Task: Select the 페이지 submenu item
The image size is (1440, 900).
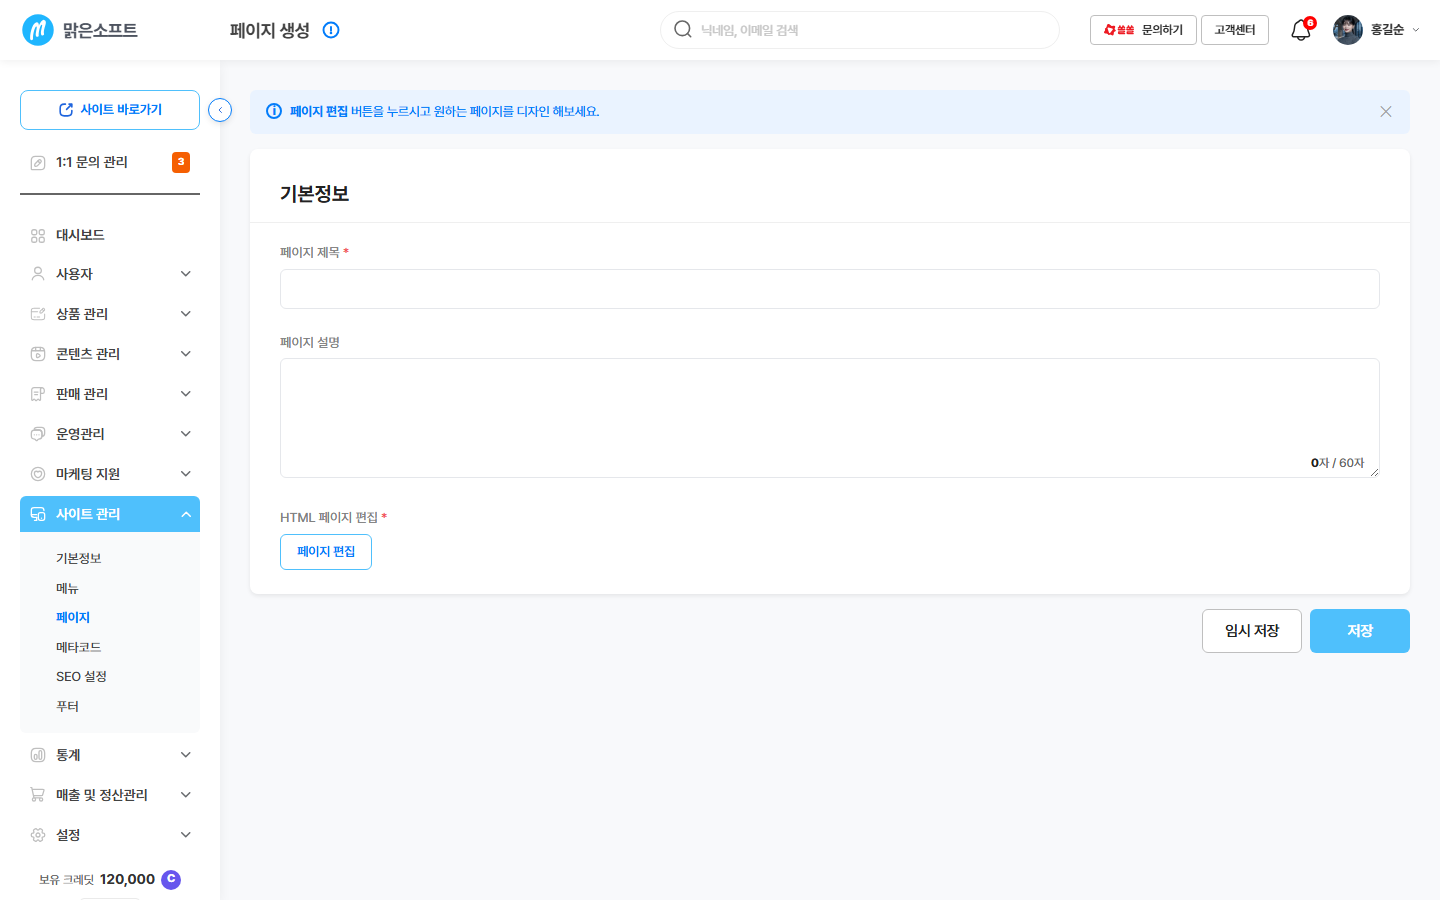Action: pyautogui.click(x=73, y=617)
